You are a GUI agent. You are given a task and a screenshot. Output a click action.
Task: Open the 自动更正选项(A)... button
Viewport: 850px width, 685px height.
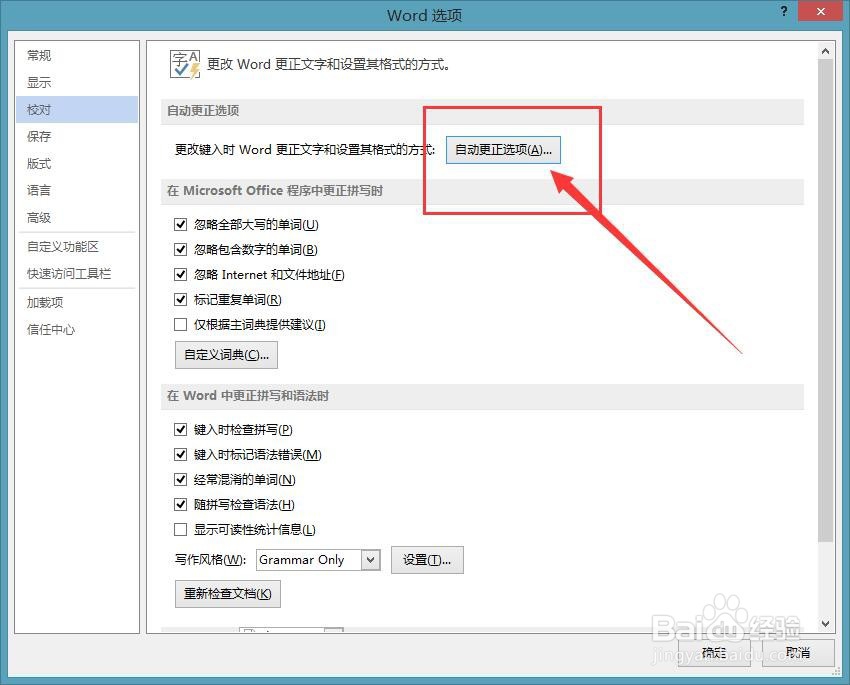(x=503, y=150)
